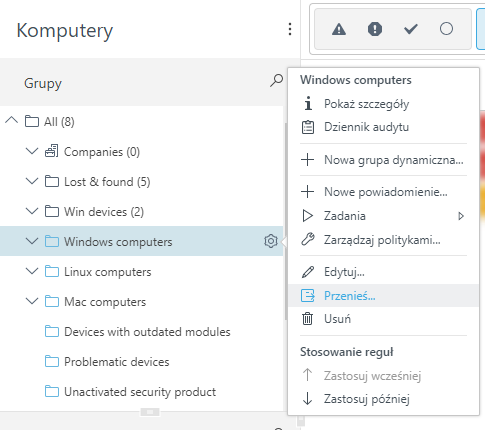
Task: Click the Companies building icon
Action: (x=52, y=151)
